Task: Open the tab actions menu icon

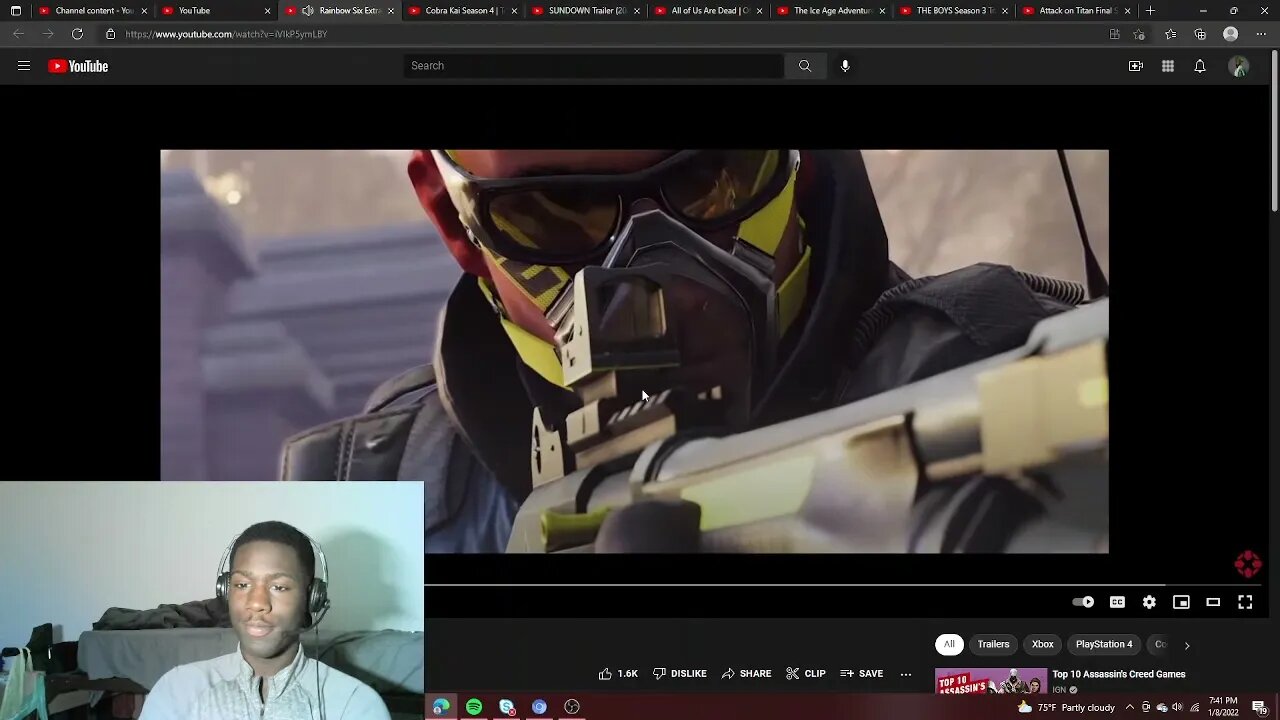Action: [15, 11]
